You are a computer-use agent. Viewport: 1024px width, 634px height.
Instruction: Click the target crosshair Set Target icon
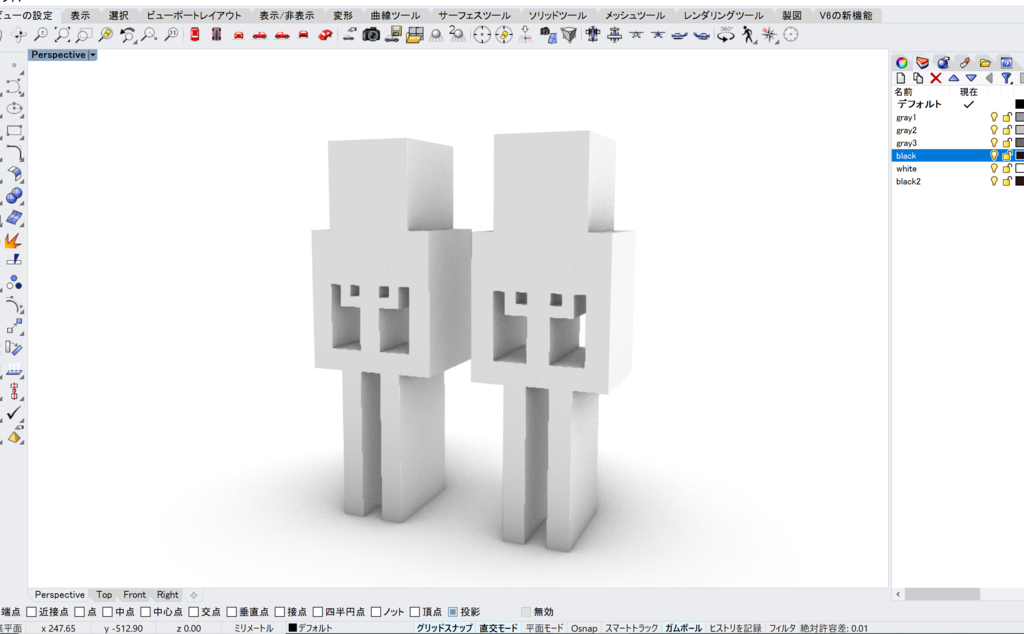click(x=481, y=35)
